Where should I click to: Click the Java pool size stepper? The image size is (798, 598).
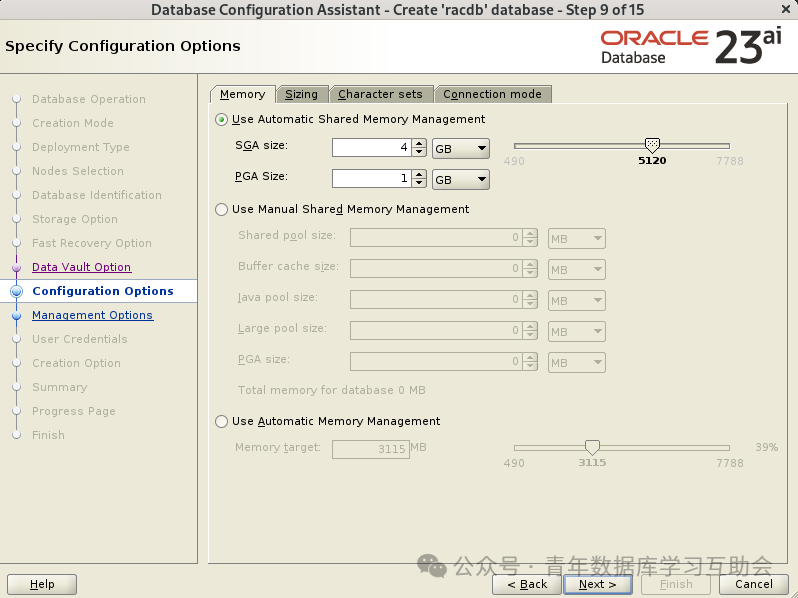click(530, 300)
